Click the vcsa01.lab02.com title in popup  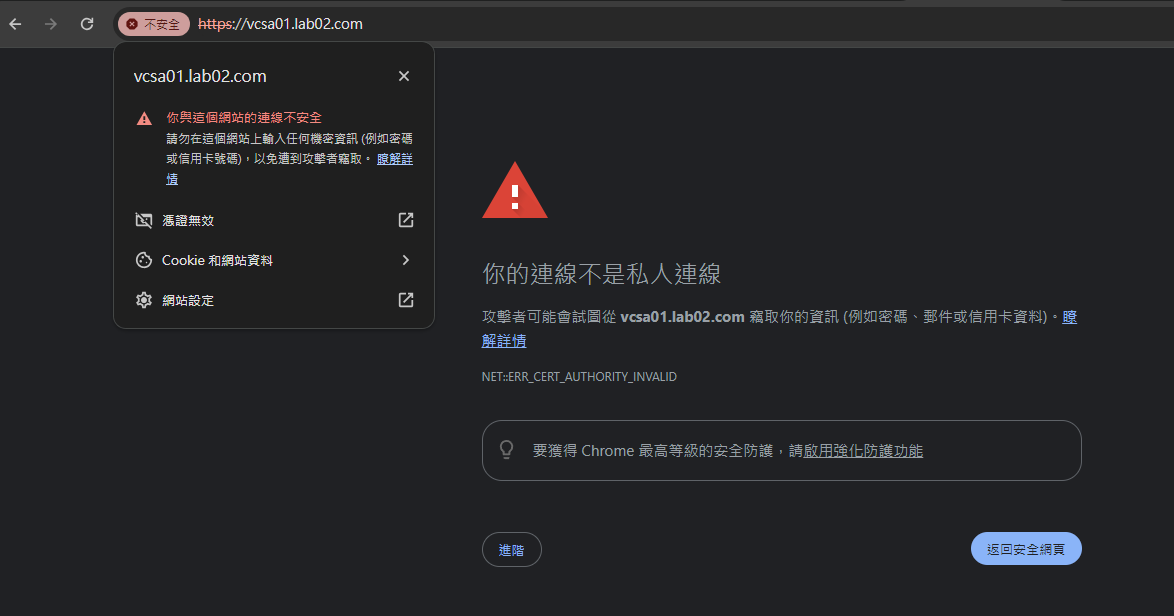[x=200, y=76]
